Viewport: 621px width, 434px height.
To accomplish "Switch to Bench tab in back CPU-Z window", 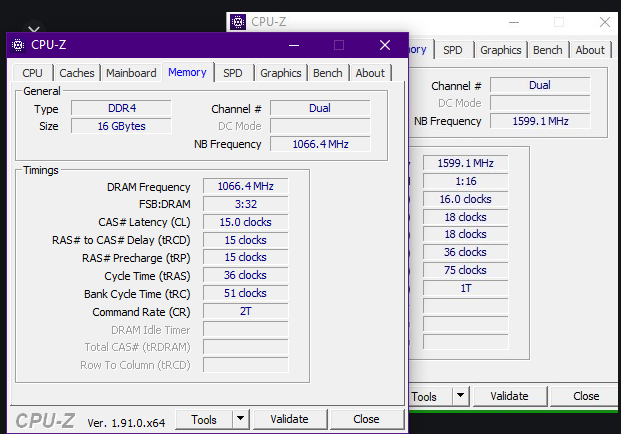I will [548, 50].
